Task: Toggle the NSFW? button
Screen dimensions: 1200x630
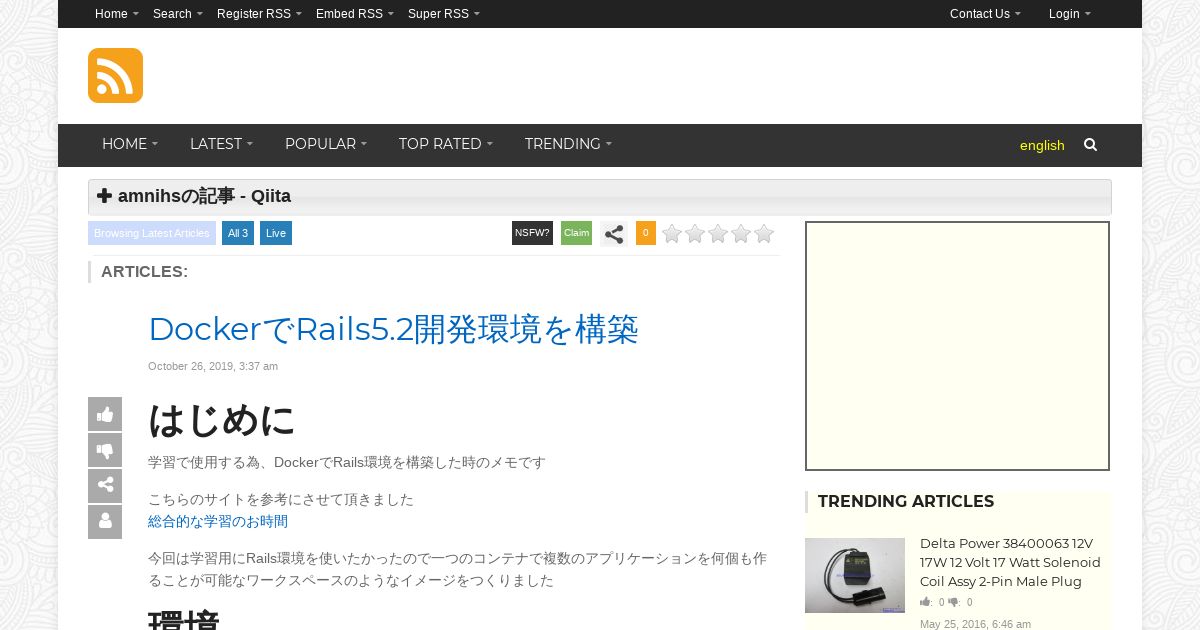Action: pyautogui.click(x=532, y=233)
